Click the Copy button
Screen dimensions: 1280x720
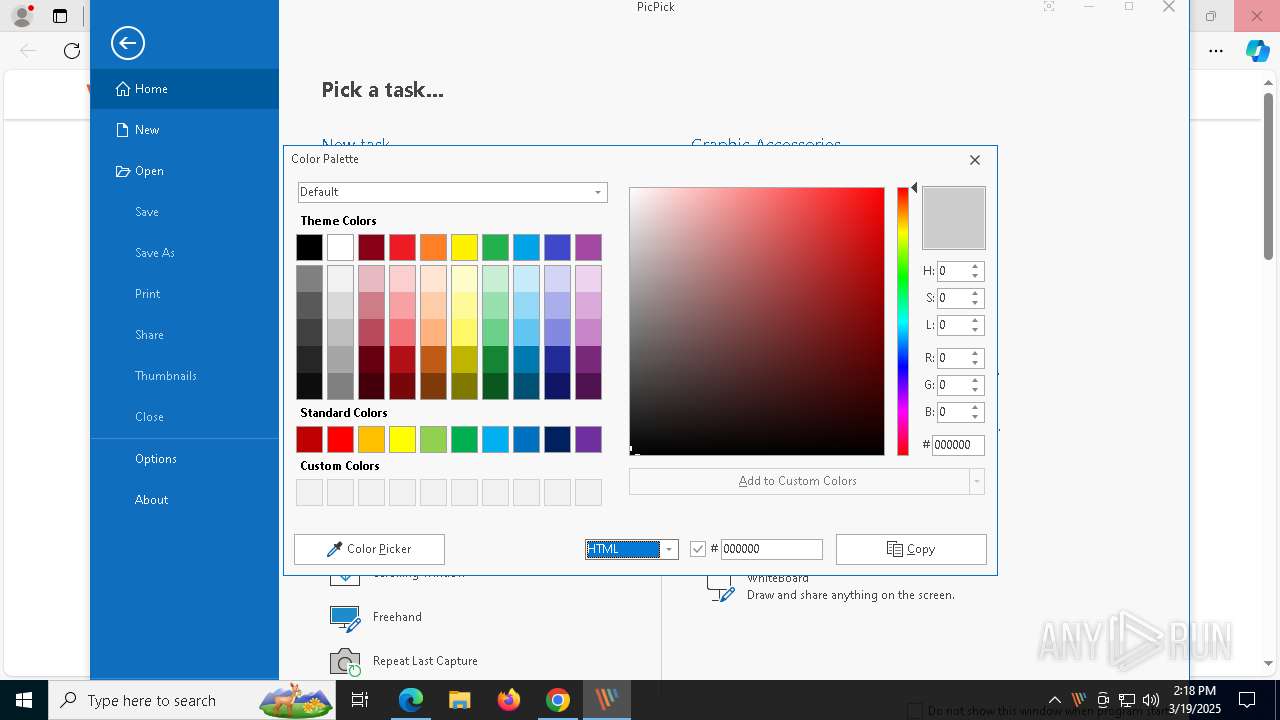click(x=911, y=549)
